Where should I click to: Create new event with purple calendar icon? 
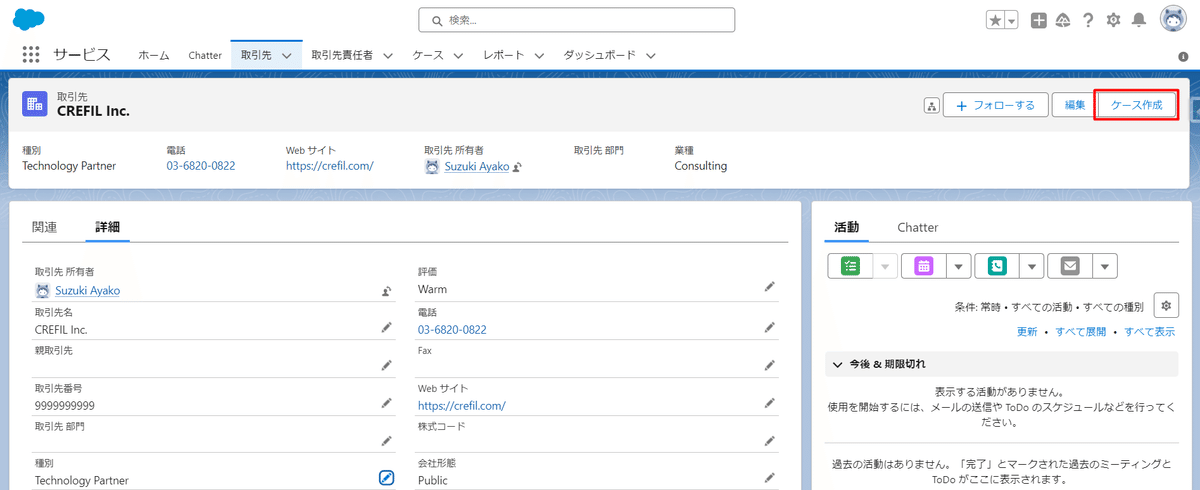tap(923, 266)
